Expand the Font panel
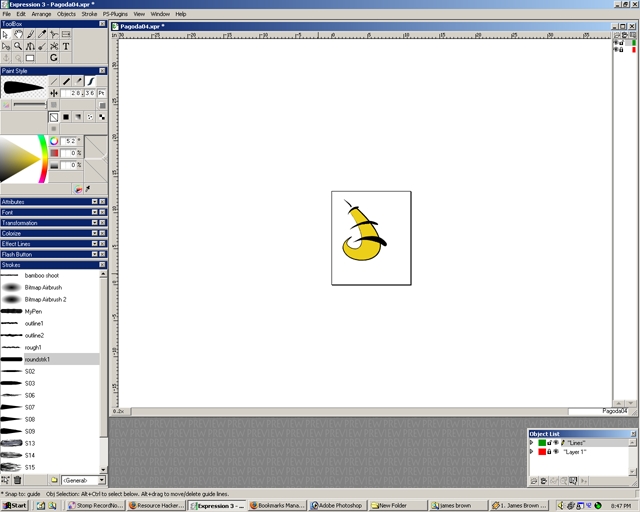The width and height of the screenshot is (640, 512). (x=95, y=212)
